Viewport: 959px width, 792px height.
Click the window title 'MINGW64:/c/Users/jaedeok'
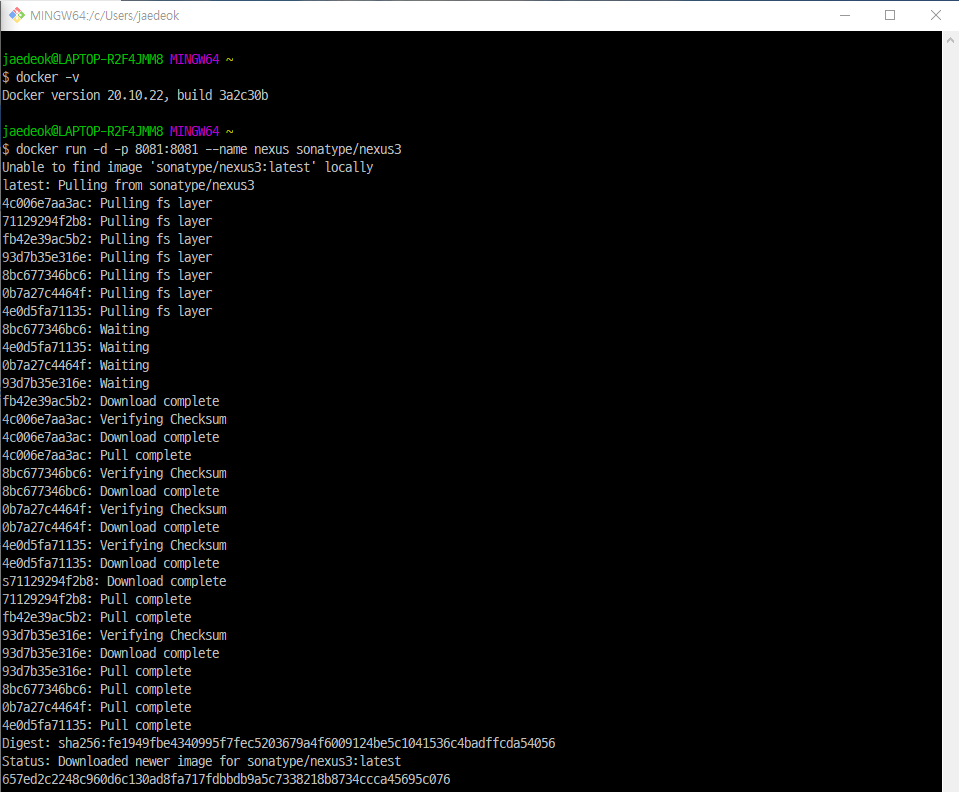point(105,16)
